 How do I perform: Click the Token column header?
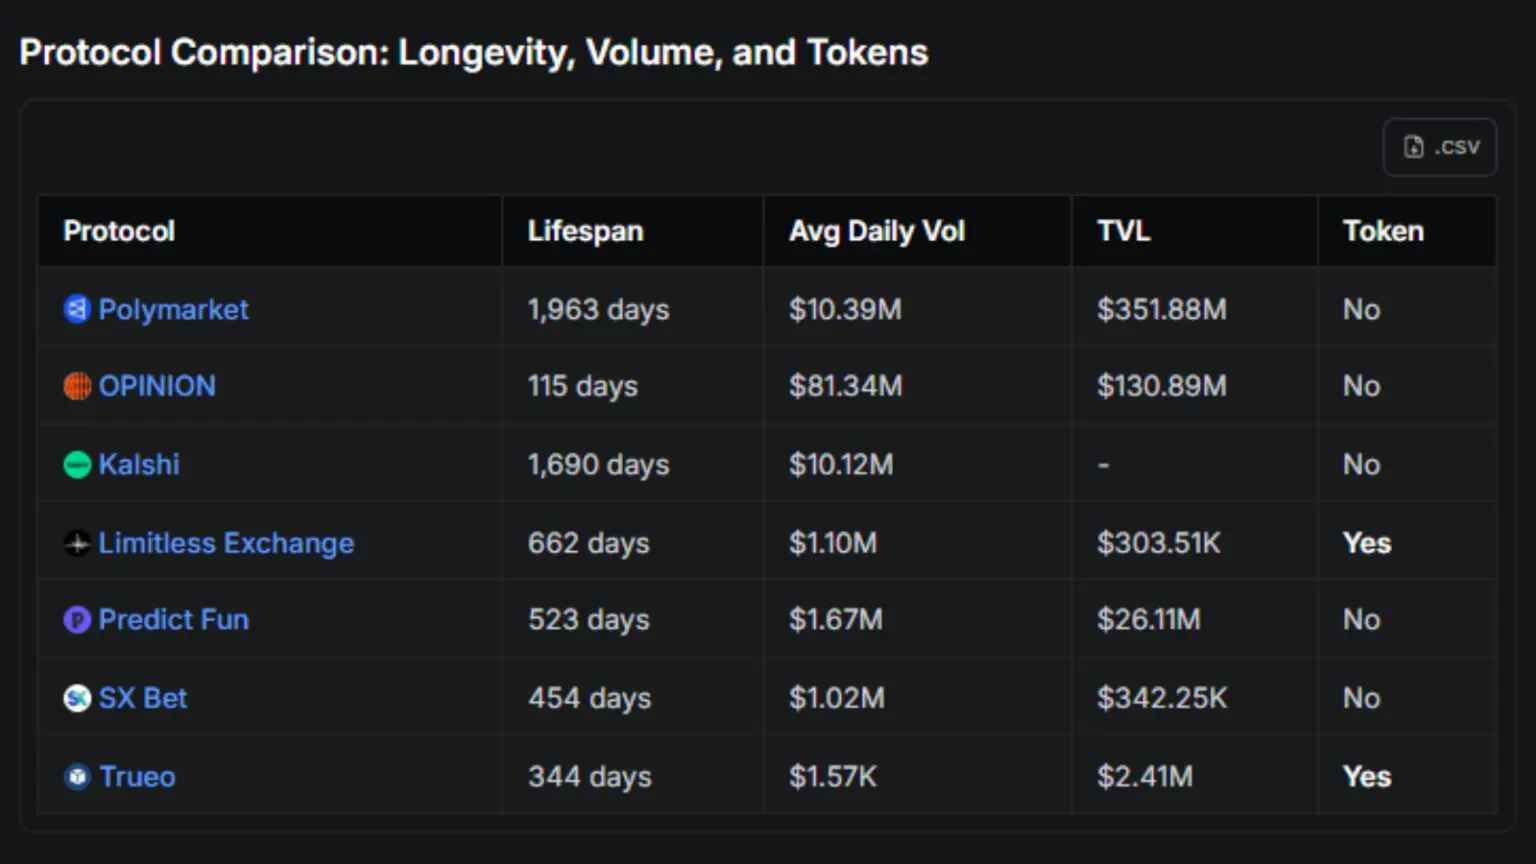point(1383,231)
